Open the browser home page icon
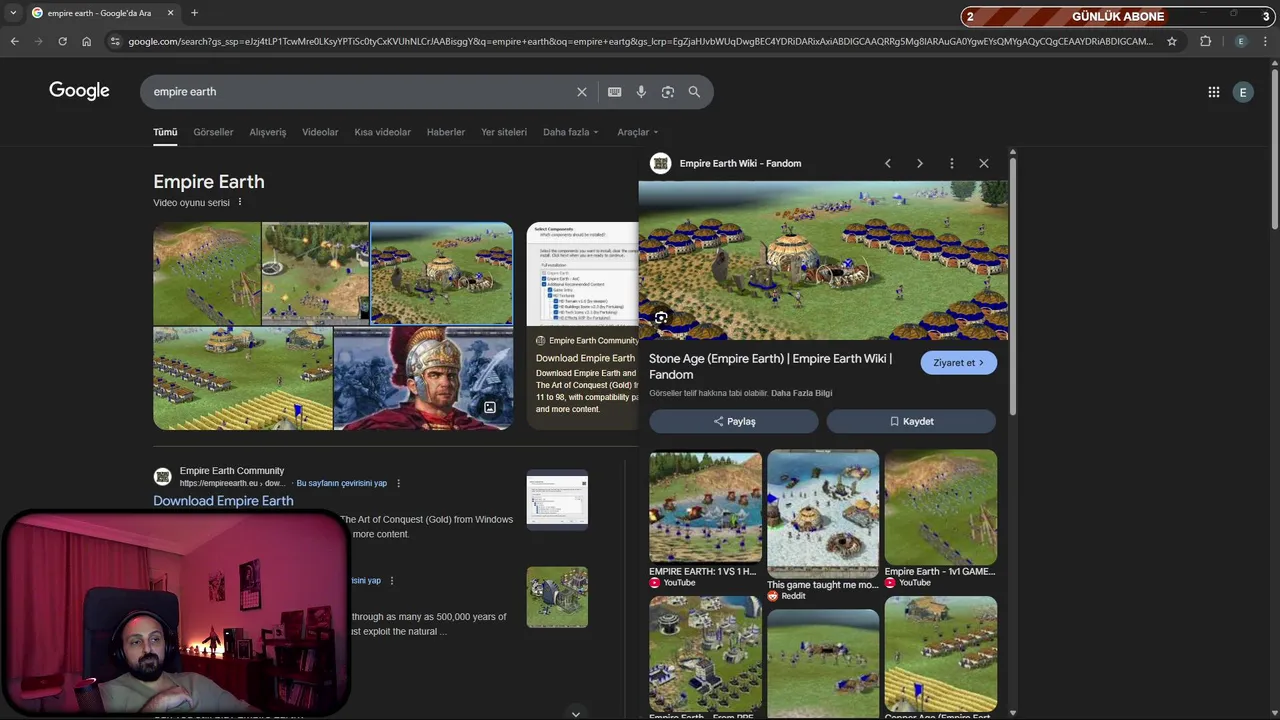Screen dimensions: 1280x720 (x=87, y=41)
